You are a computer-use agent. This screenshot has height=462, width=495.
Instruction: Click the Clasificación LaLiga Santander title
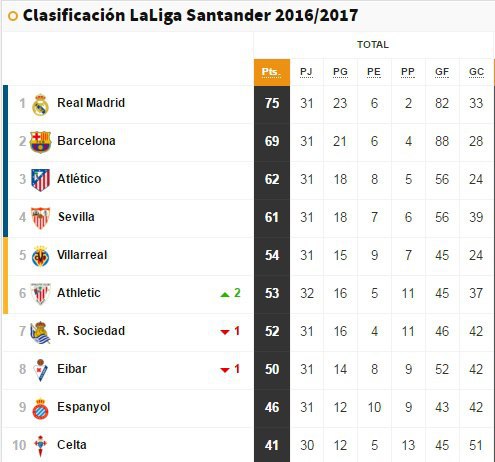(190, 15)
